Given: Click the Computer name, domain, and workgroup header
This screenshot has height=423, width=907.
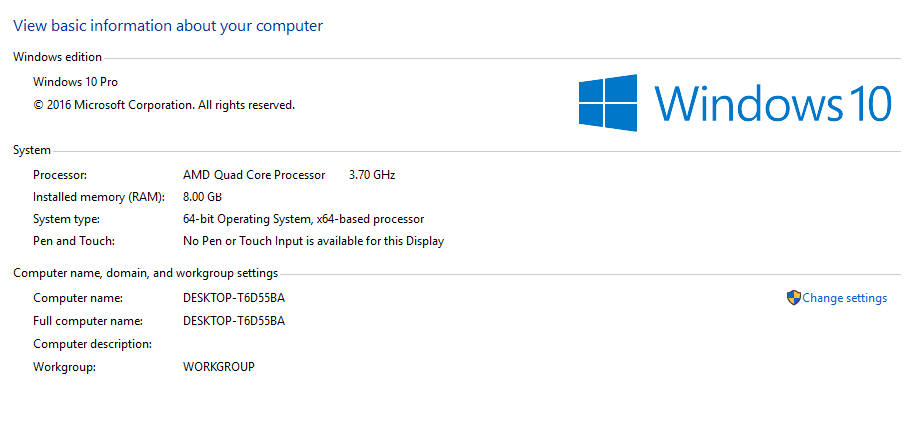Looking at the screenshot, I should point(145,273).
